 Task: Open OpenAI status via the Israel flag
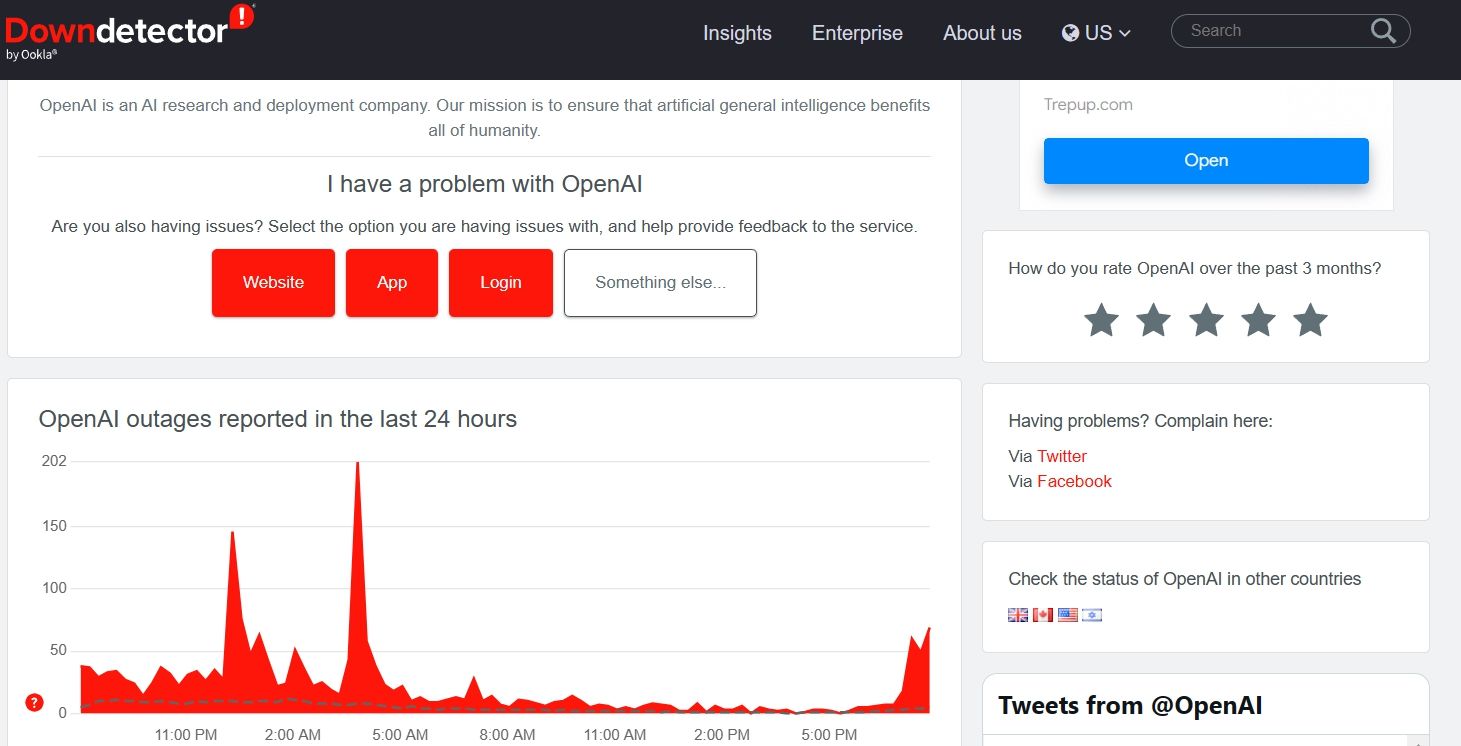pyautogui.click(x=1092, y=615)
